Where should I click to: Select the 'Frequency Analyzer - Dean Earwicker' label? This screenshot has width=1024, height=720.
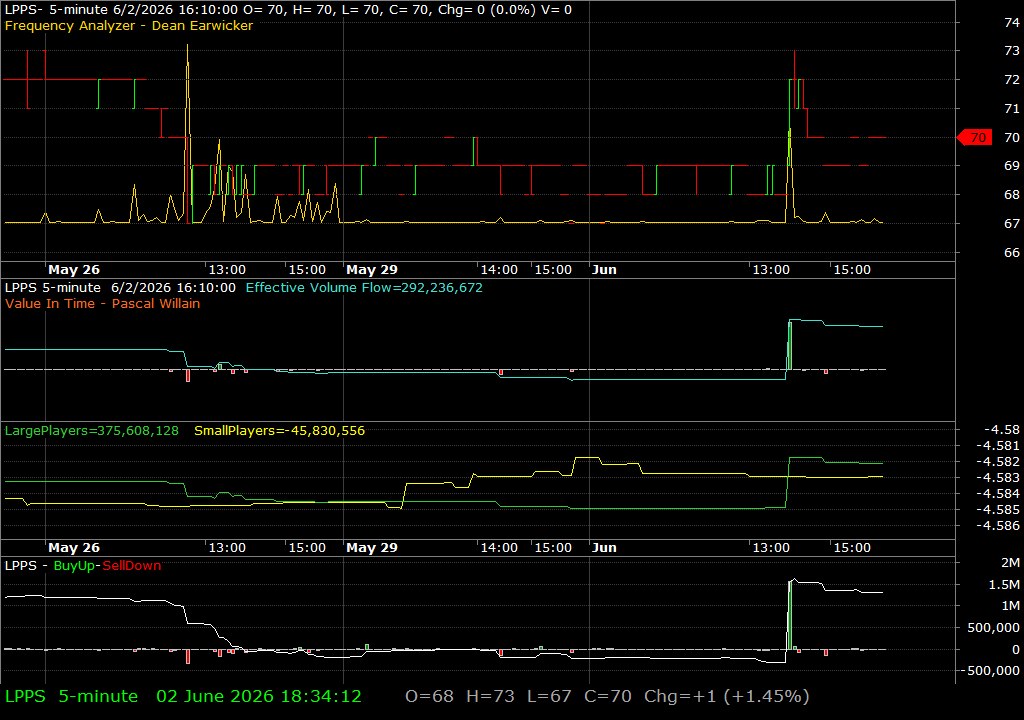129,26
